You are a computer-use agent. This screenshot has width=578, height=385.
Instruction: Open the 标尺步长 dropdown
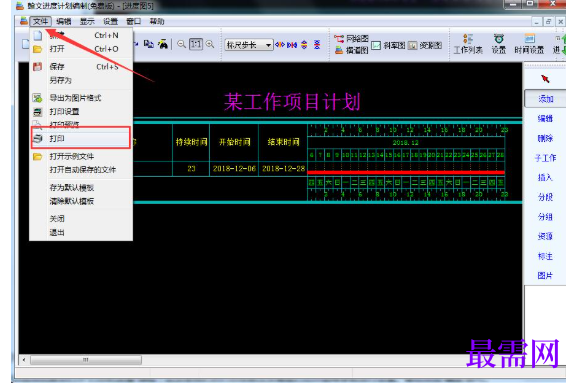tap(249, 45)
